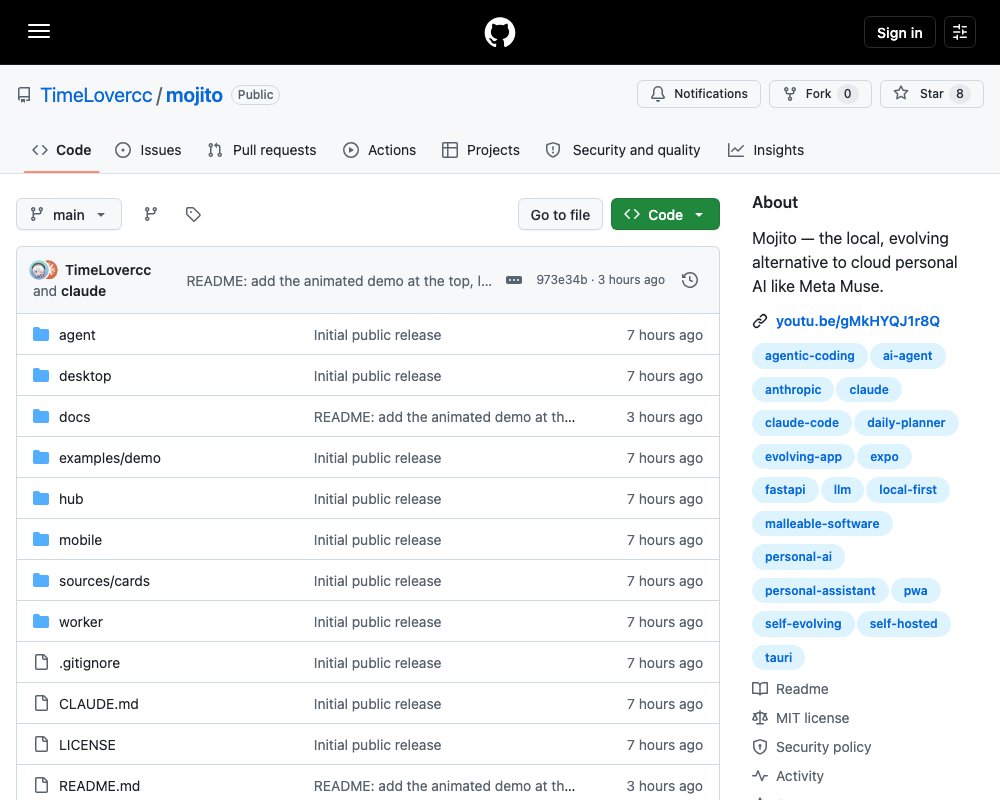Image resolution: width=1000 pixels, height=800 pixels.
Task: Open the Projects tab
Action: [x=481, y=150]
